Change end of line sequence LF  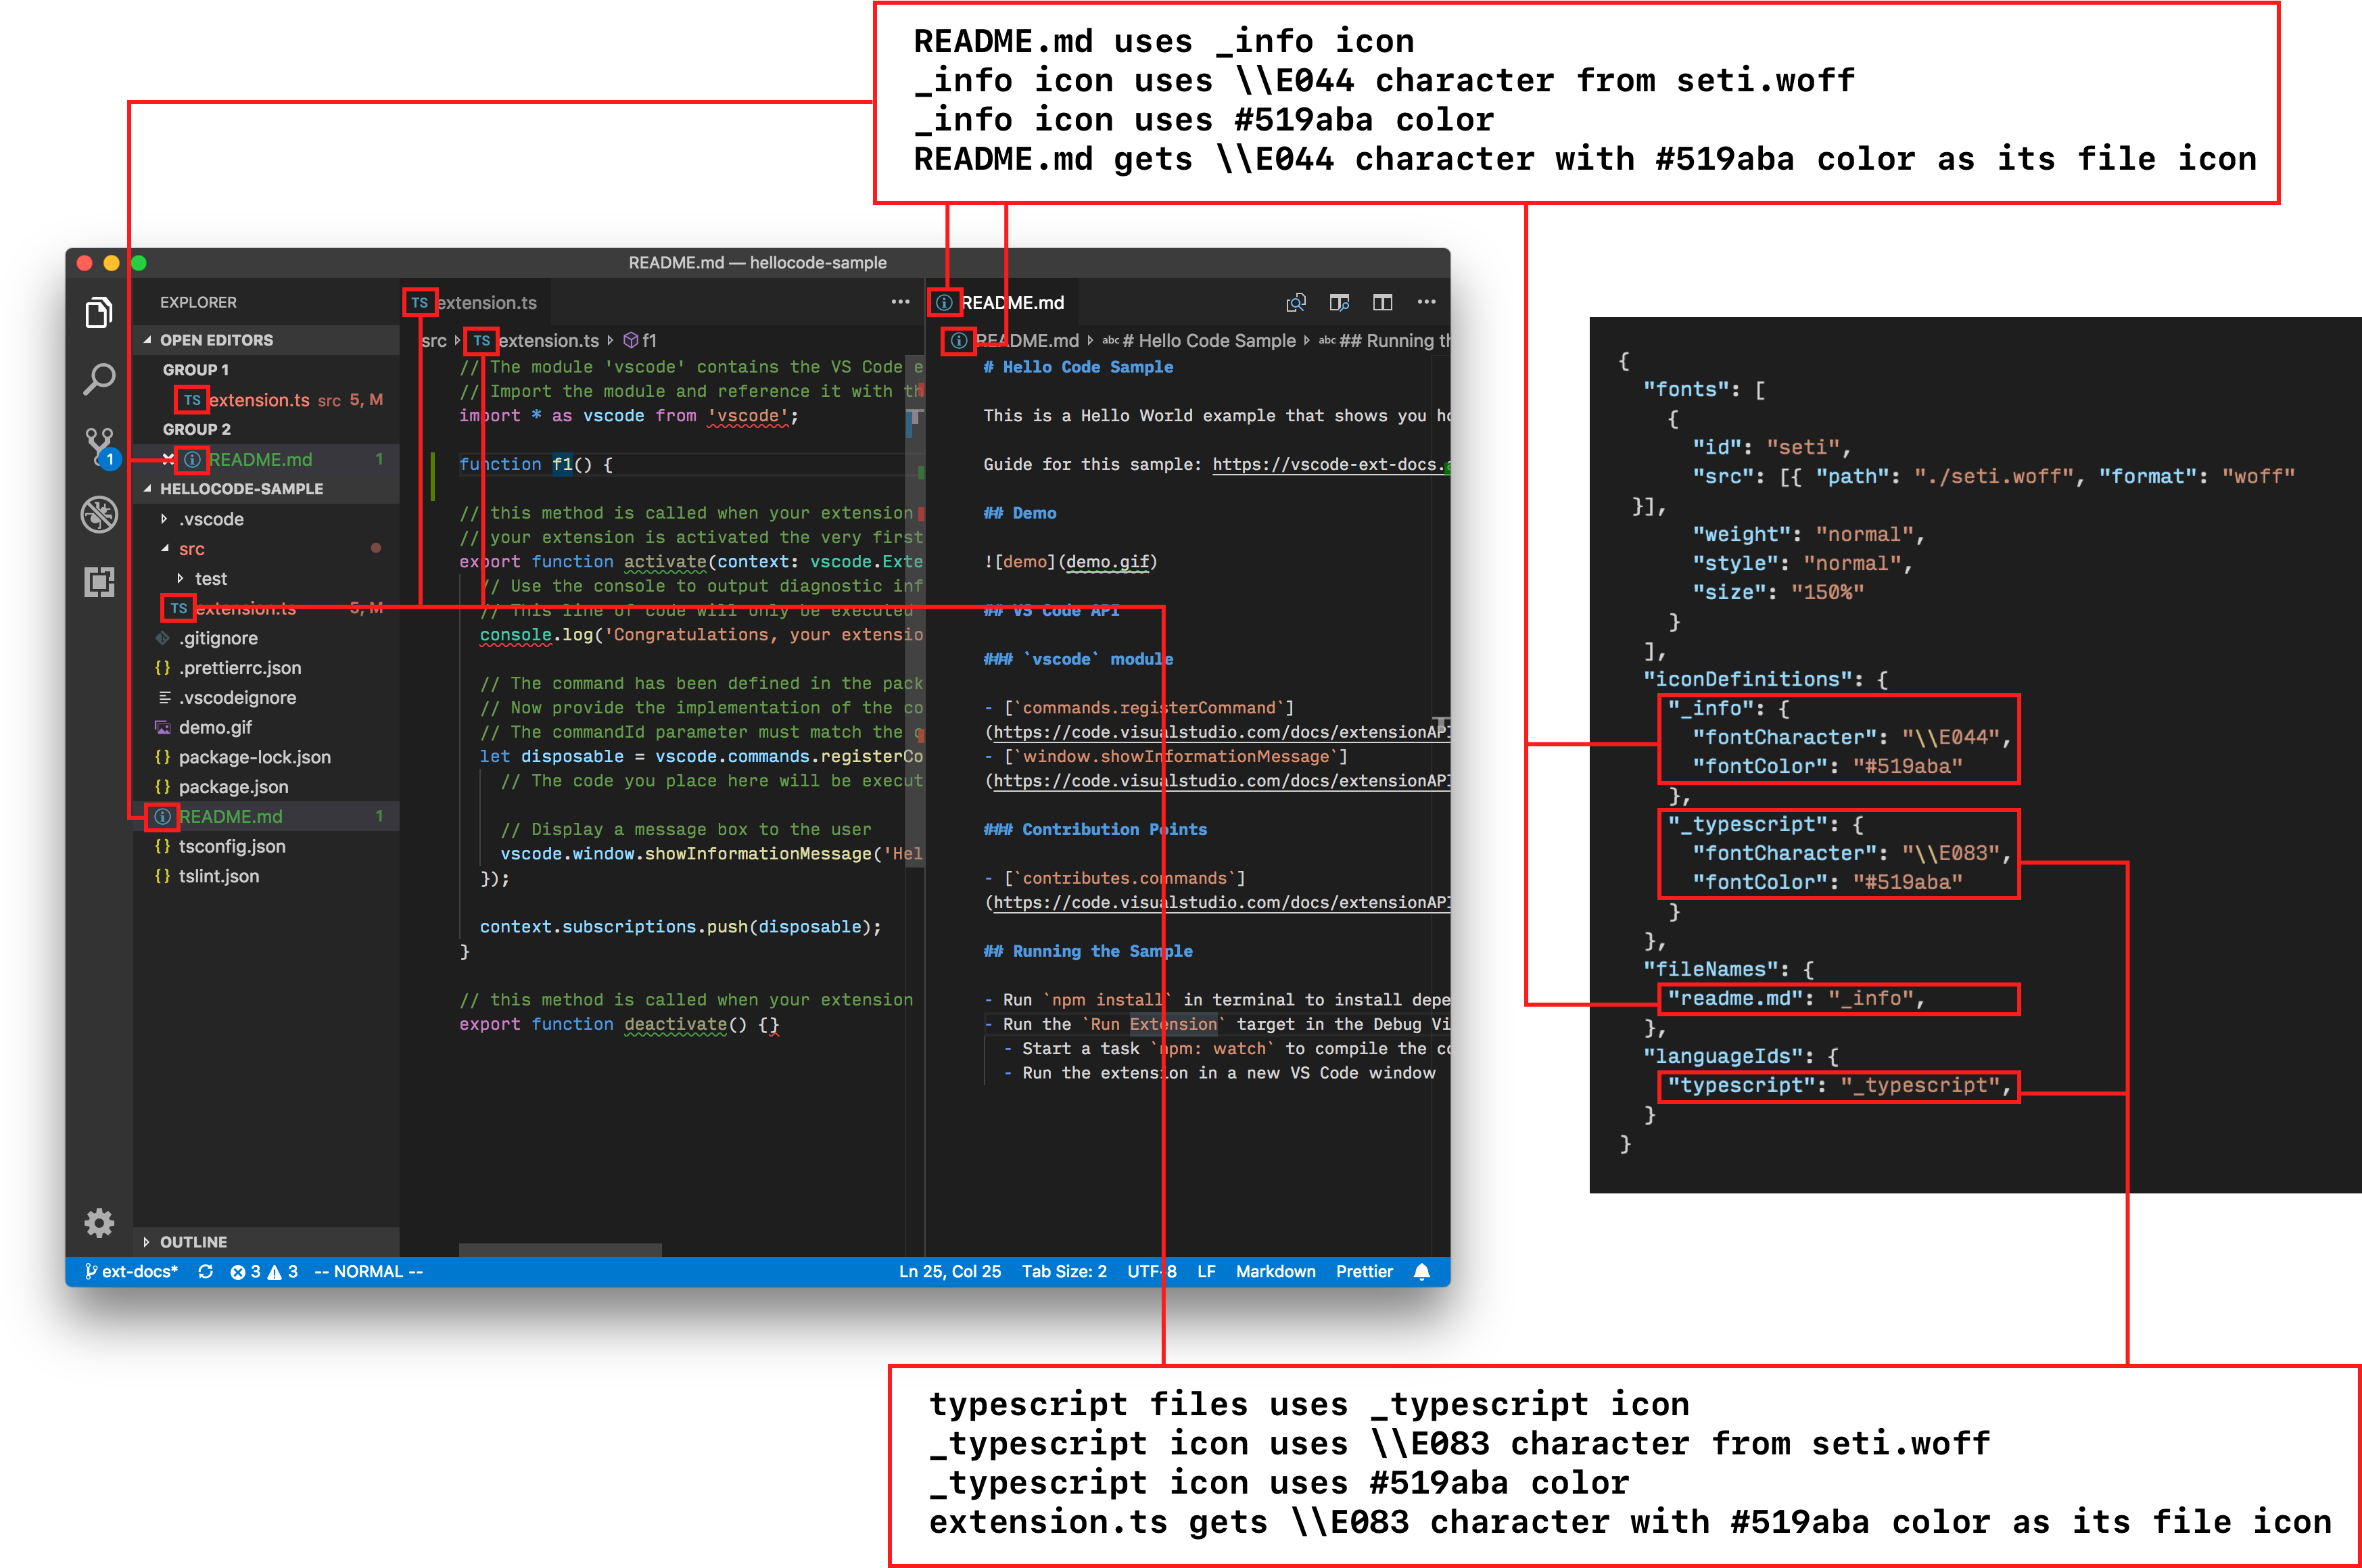(x=1206, y=1271)
